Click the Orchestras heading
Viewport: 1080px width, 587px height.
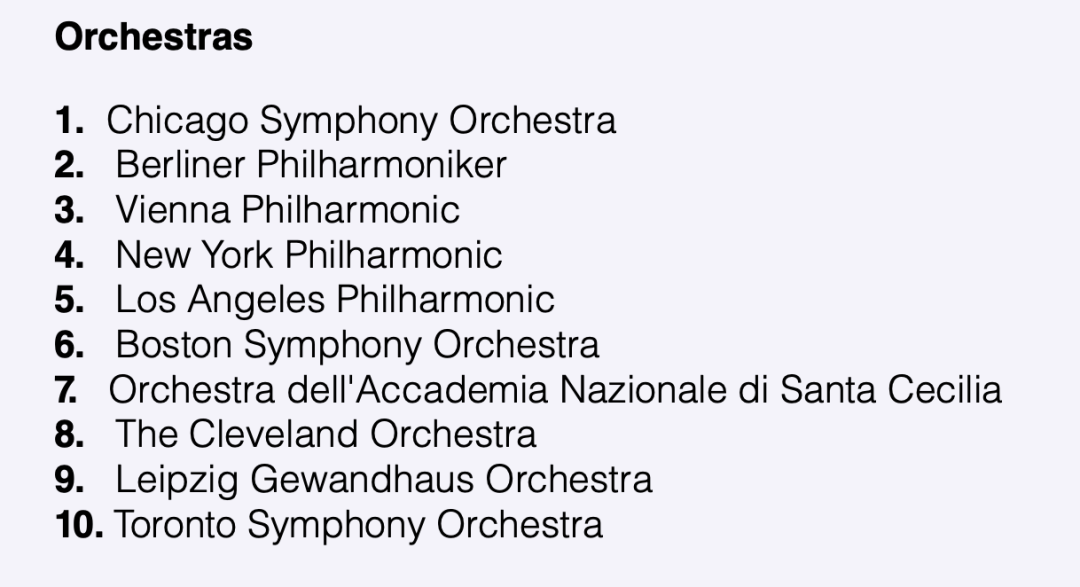pos(153,37)
